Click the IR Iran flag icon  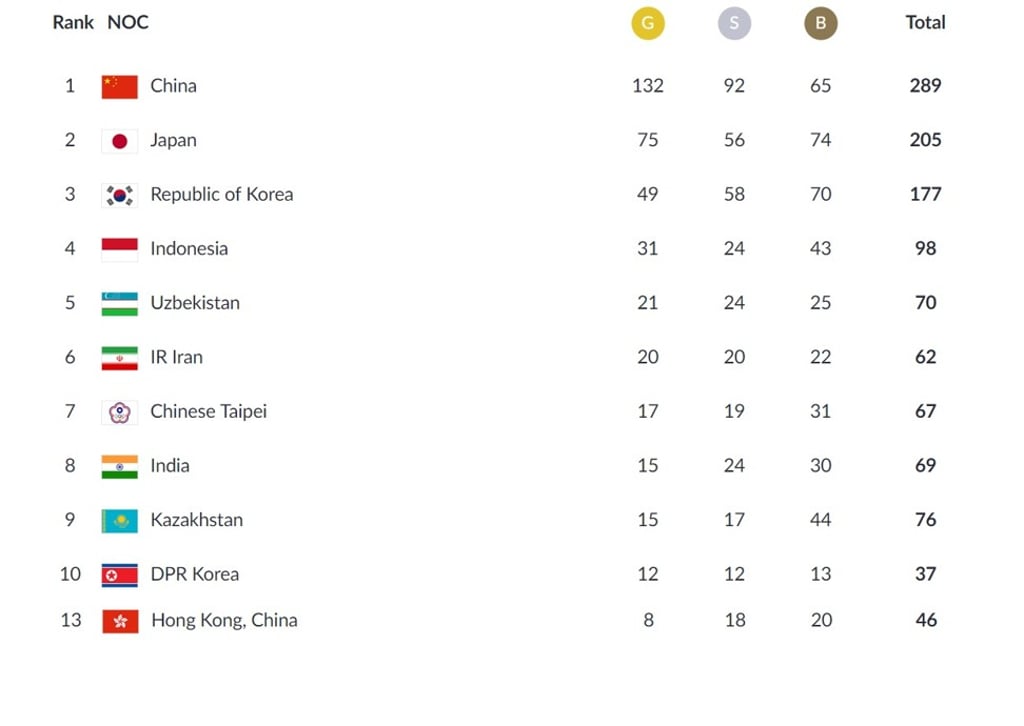click(120, 358)
